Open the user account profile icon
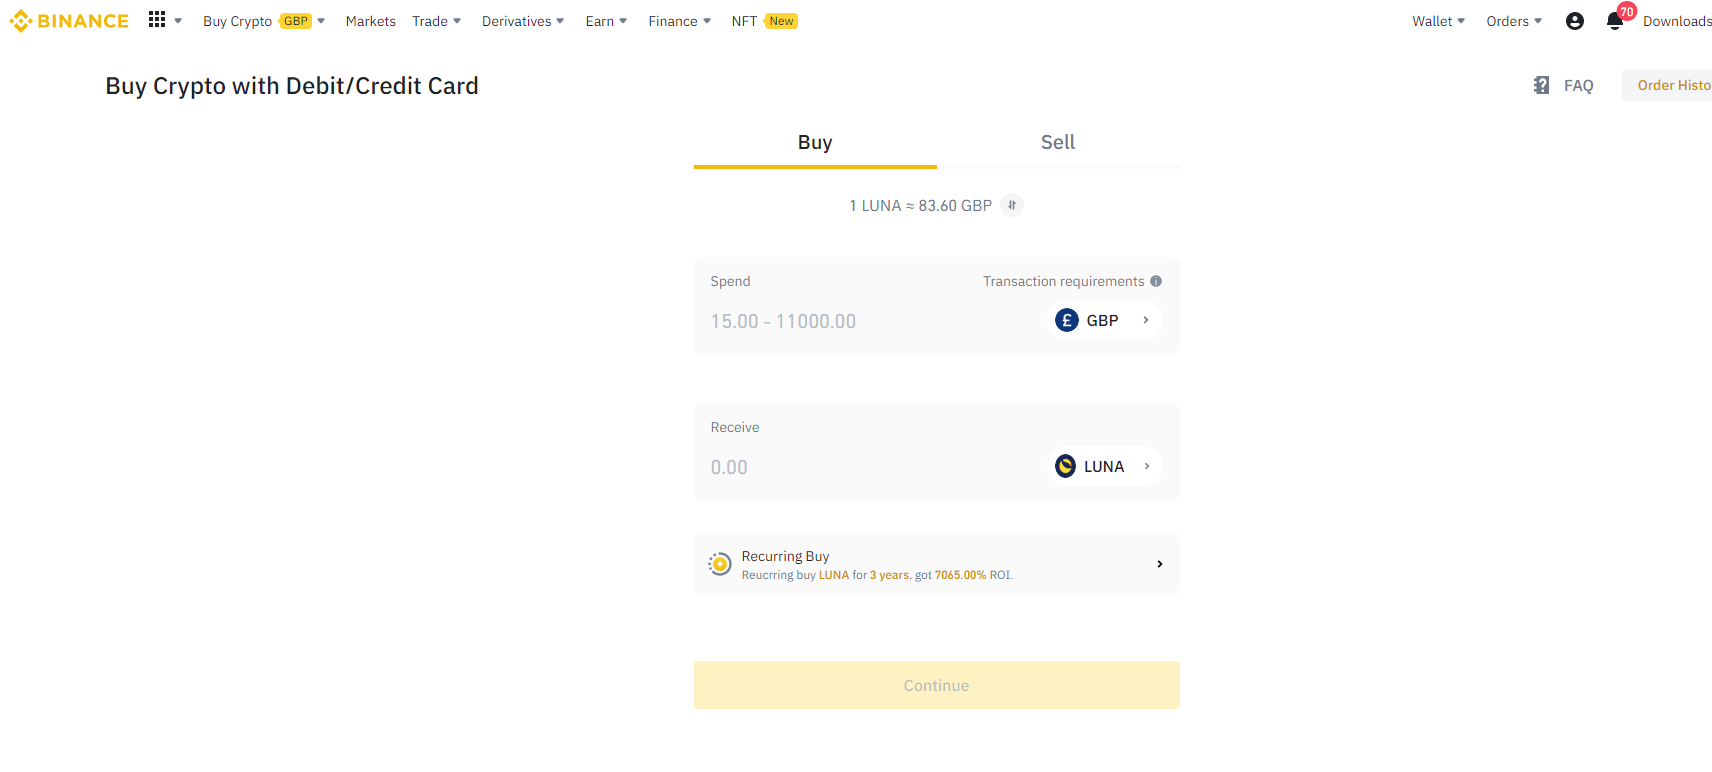 (1574, 21)
